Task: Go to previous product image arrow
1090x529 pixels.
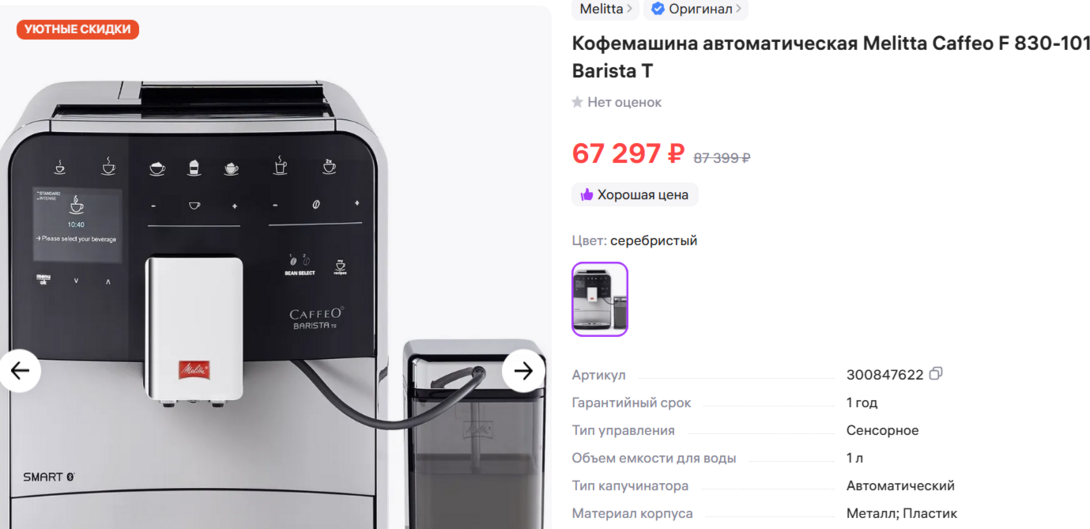Action: pos(20,371)
